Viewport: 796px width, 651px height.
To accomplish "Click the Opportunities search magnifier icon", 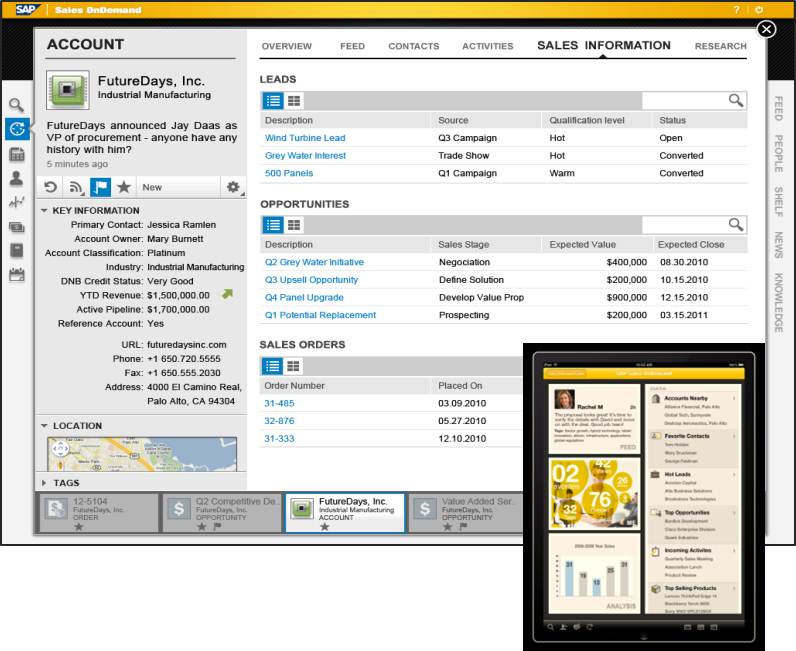I will (736, 224).
